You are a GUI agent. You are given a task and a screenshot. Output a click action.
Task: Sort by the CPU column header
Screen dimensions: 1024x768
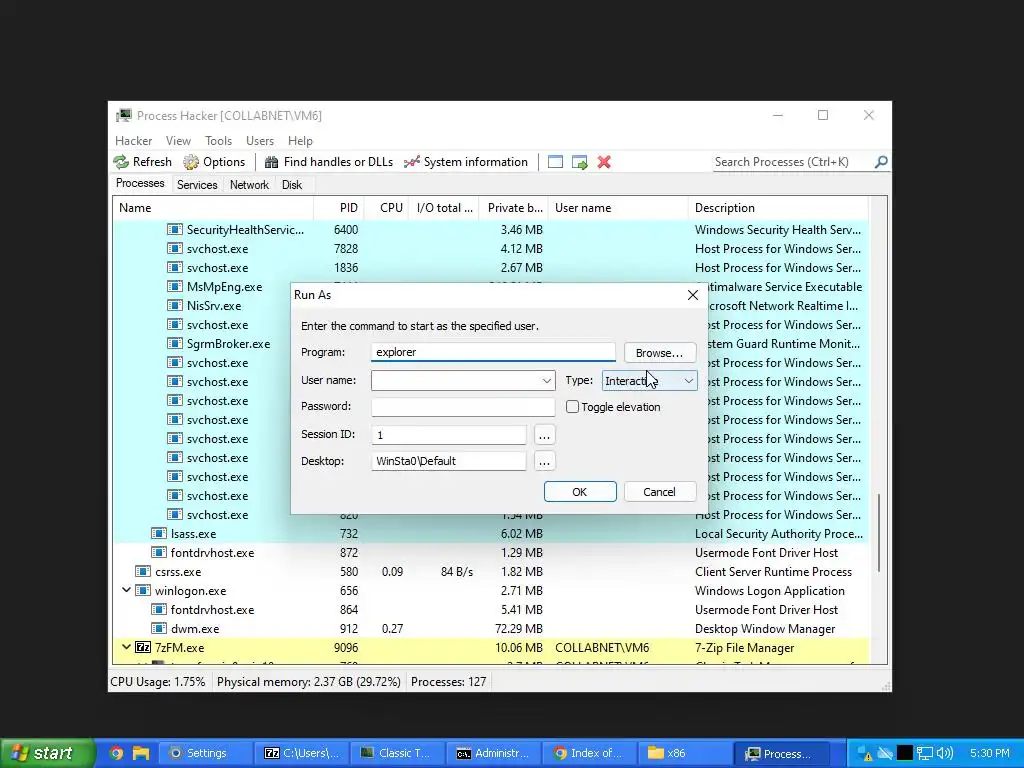pyautogui.click(x=386, y=208)
